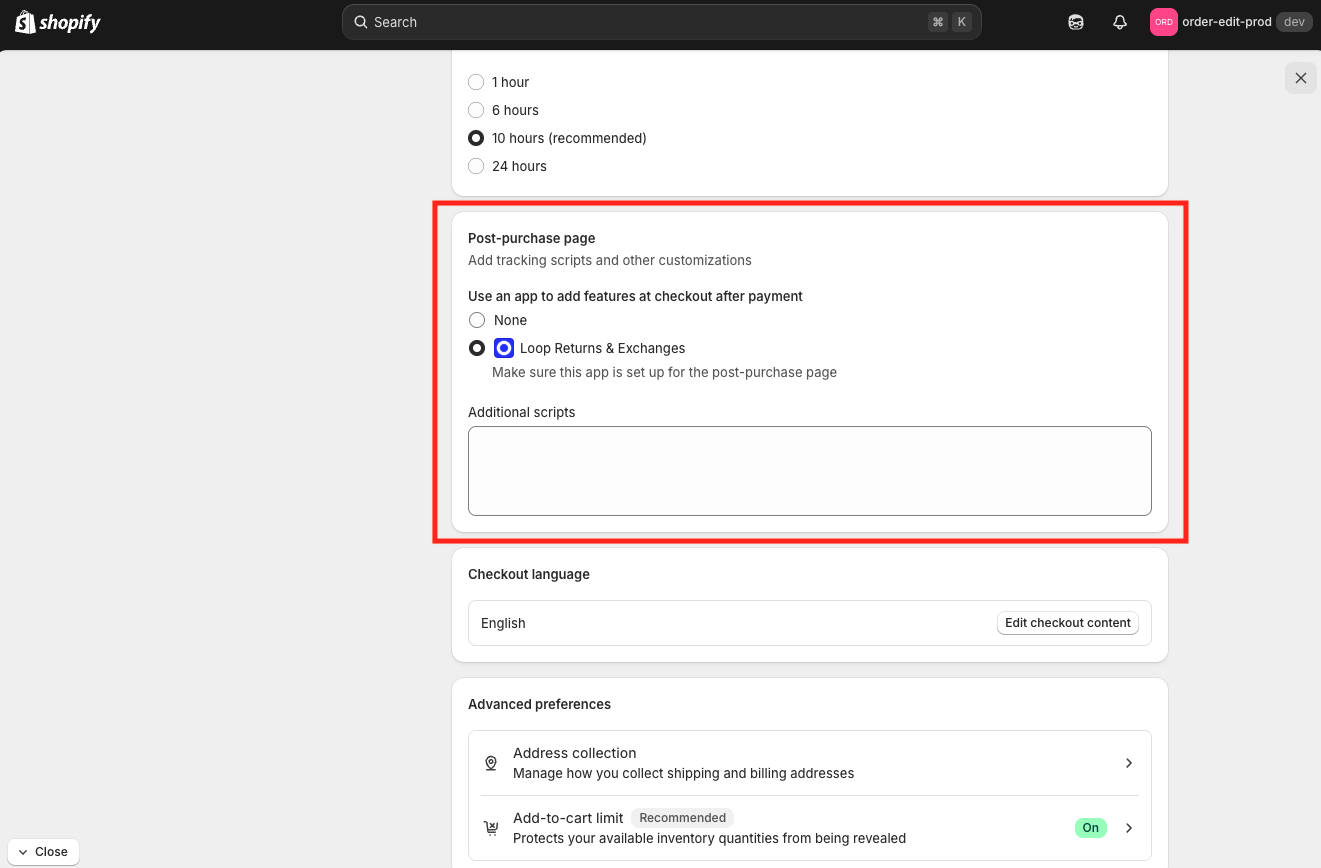Select the 6 hours radio button
1321x868 pixels.
click(476, 110)
